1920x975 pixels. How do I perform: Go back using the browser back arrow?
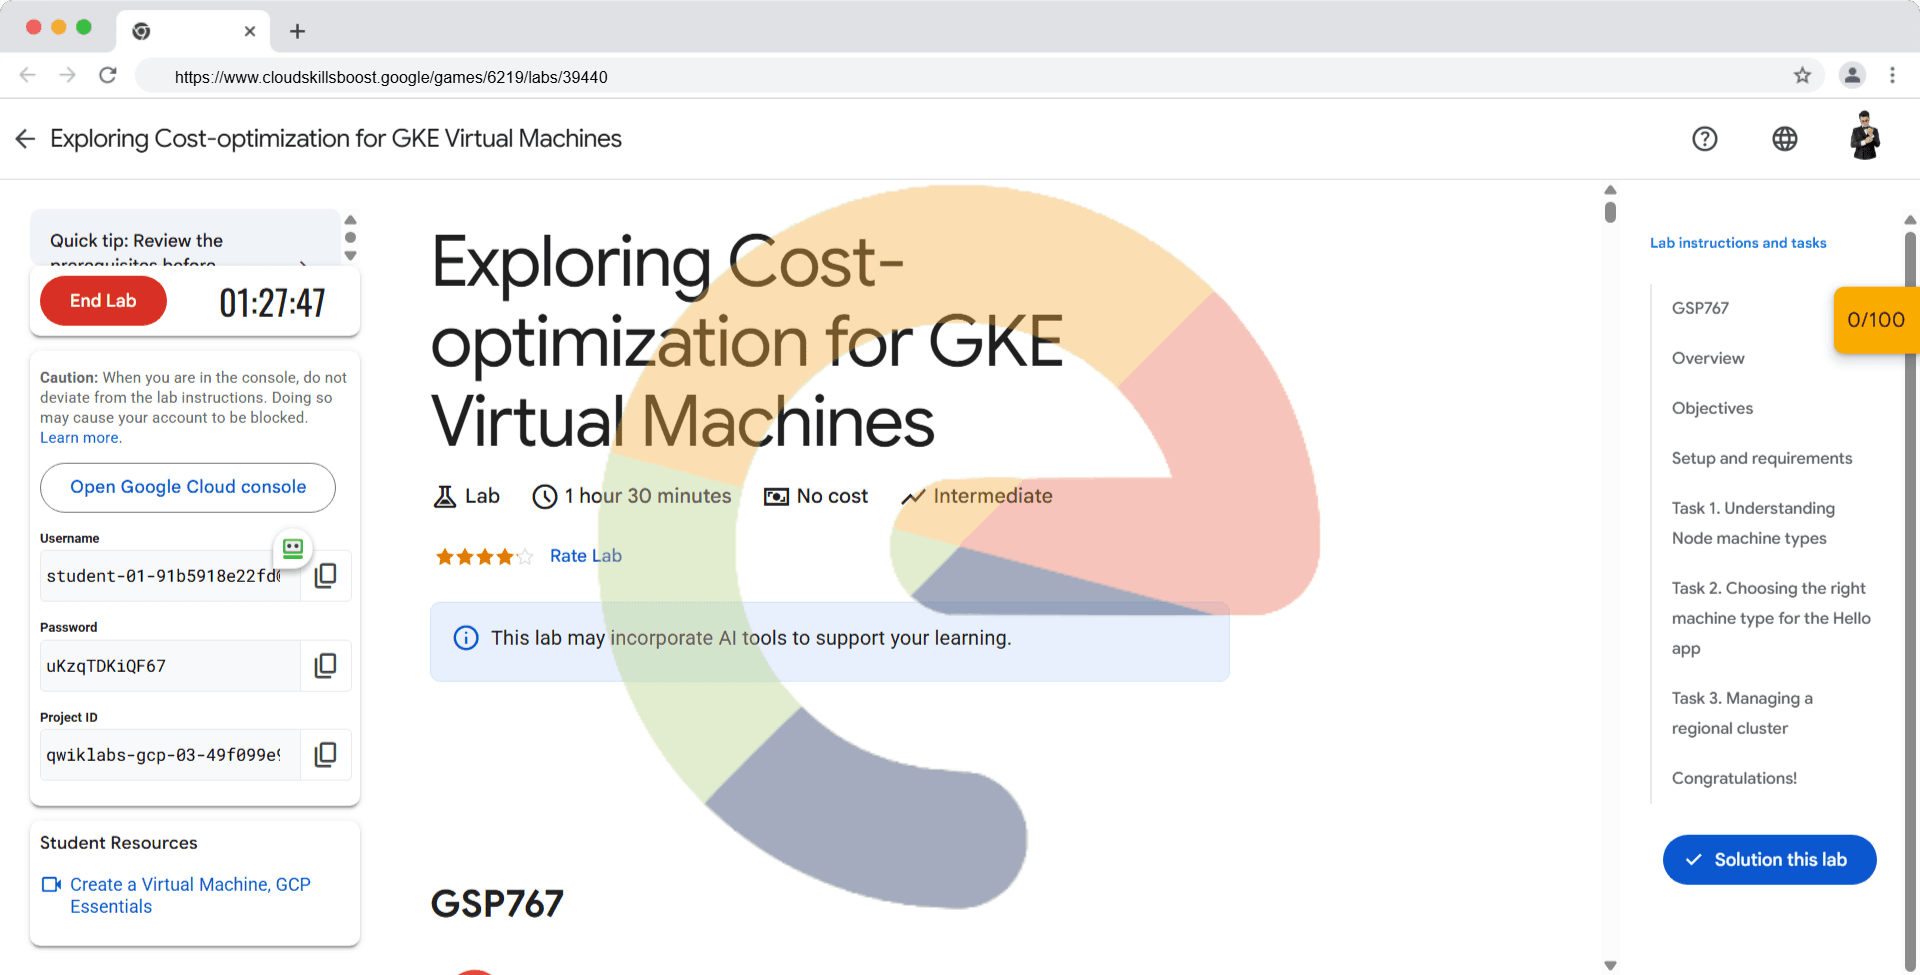(x=28, y=75)
